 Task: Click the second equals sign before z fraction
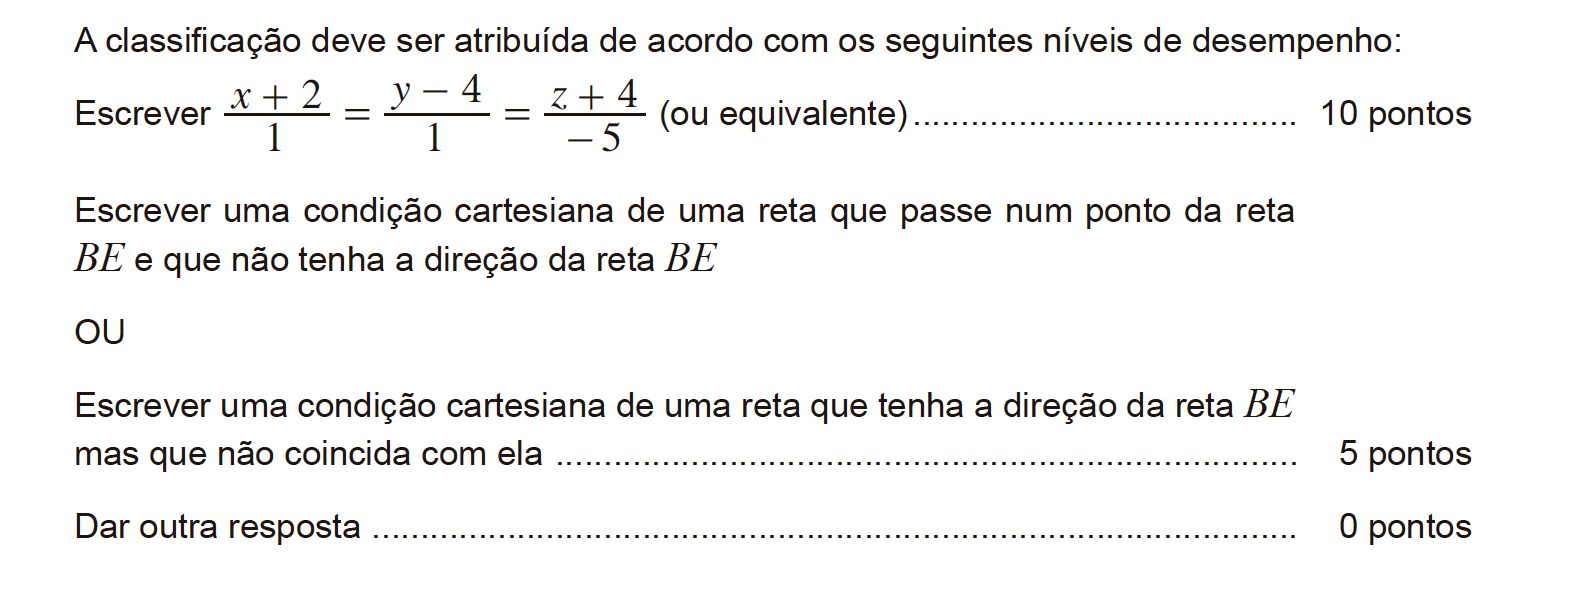(517, 116)
